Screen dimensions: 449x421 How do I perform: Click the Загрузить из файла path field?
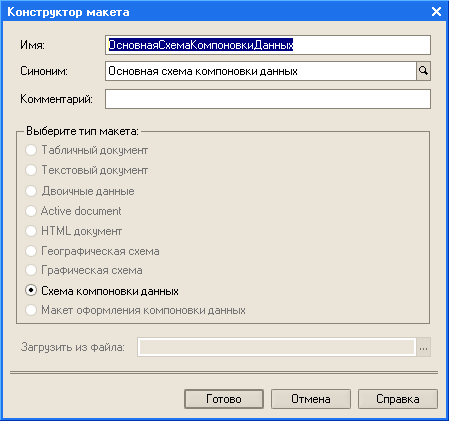[277, 347]
